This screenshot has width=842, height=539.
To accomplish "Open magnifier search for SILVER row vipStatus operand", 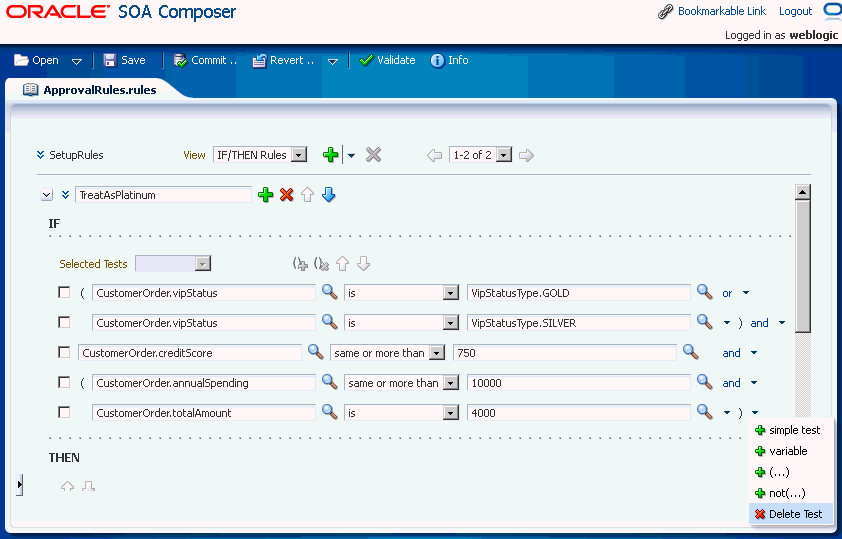I will (329, 322).
